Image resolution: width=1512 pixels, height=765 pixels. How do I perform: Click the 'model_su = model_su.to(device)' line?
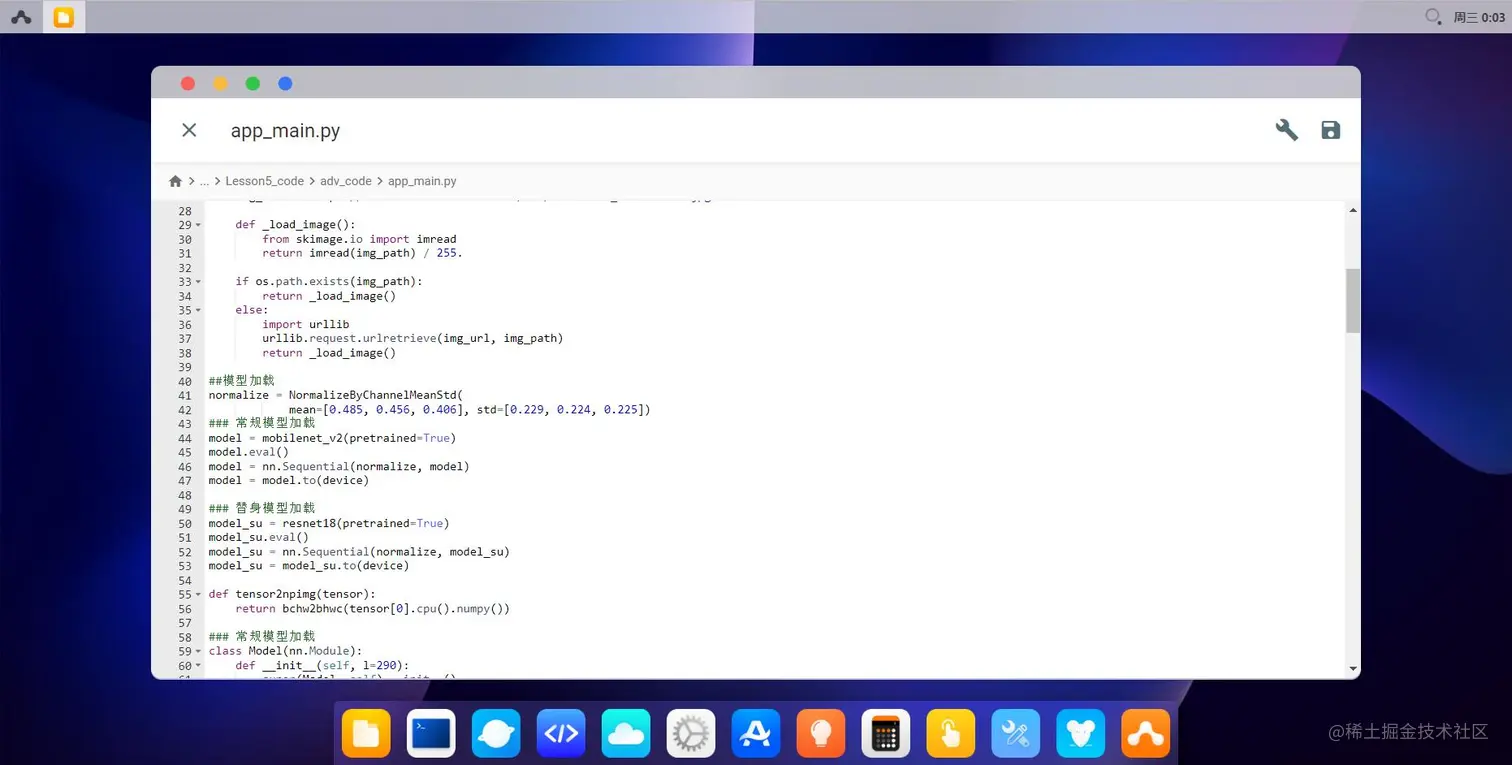(x=309, y=565)
